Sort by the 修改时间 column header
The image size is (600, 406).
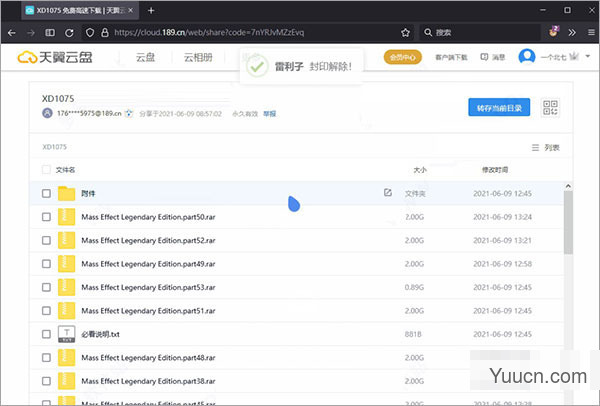[495, 170]
